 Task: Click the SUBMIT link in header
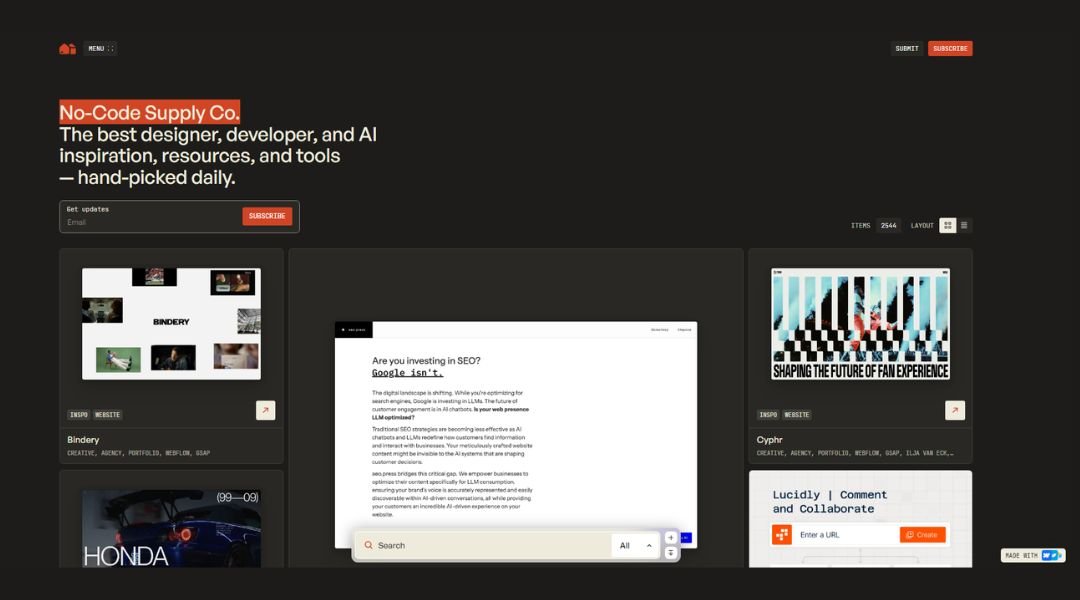pos(907,48)
